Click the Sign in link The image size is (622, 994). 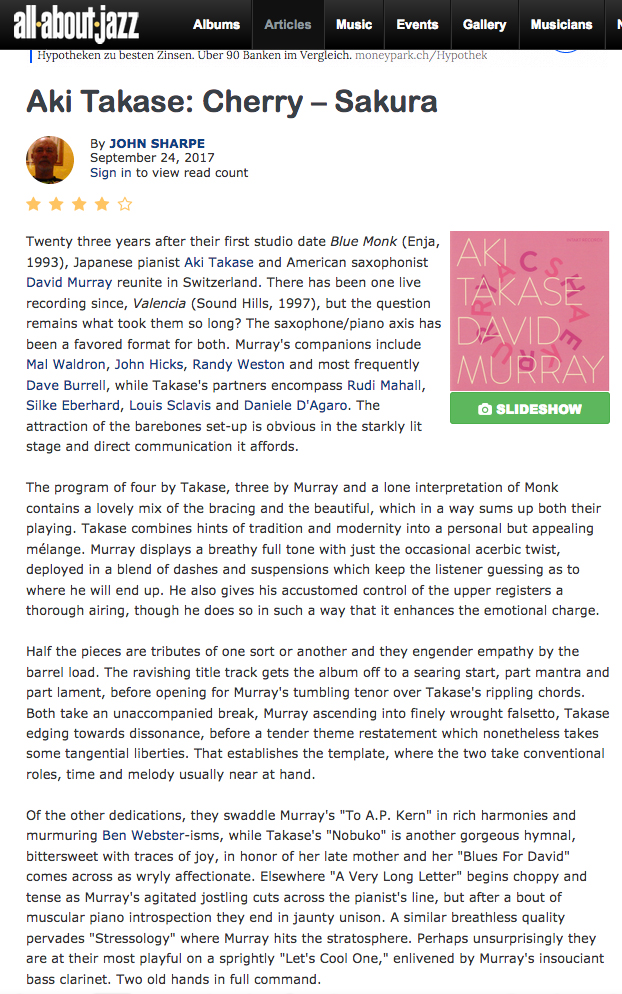click(111, 172)
